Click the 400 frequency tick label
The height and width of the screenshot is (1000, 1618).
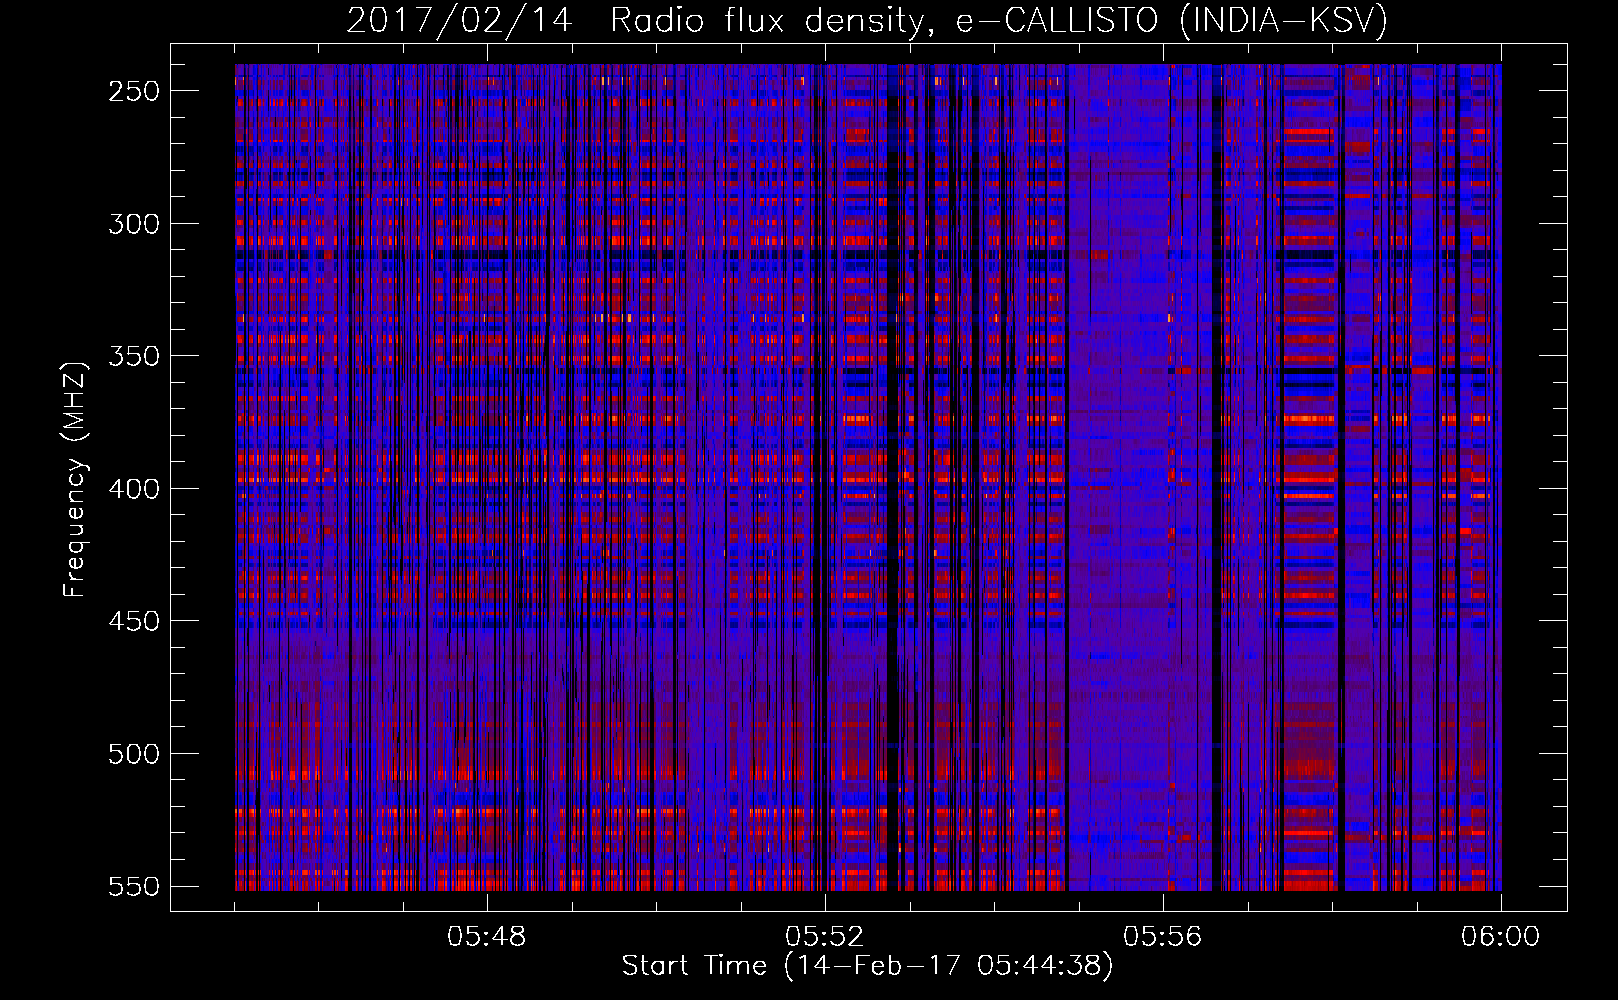tap(133, 489)
